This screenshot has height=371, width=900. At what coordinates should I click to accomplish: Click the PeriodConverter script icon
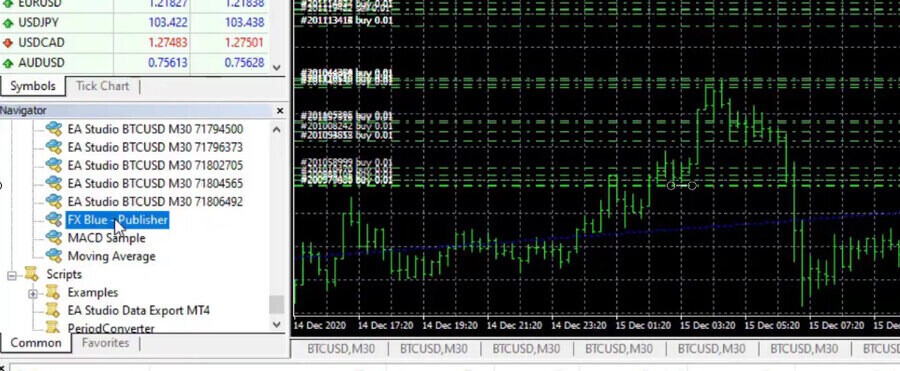click(53, 327)
